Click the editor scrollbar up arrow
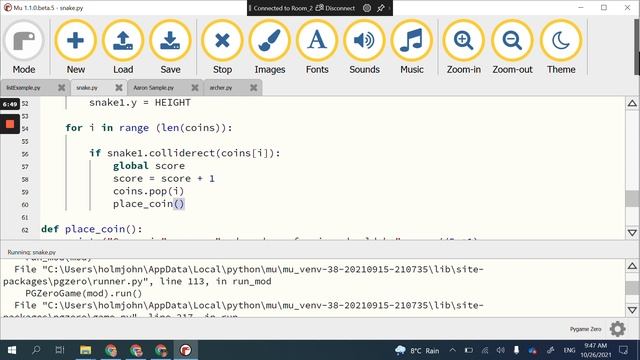Image resolution: width=640 pixels, height=360 pixels. point(632,104)
